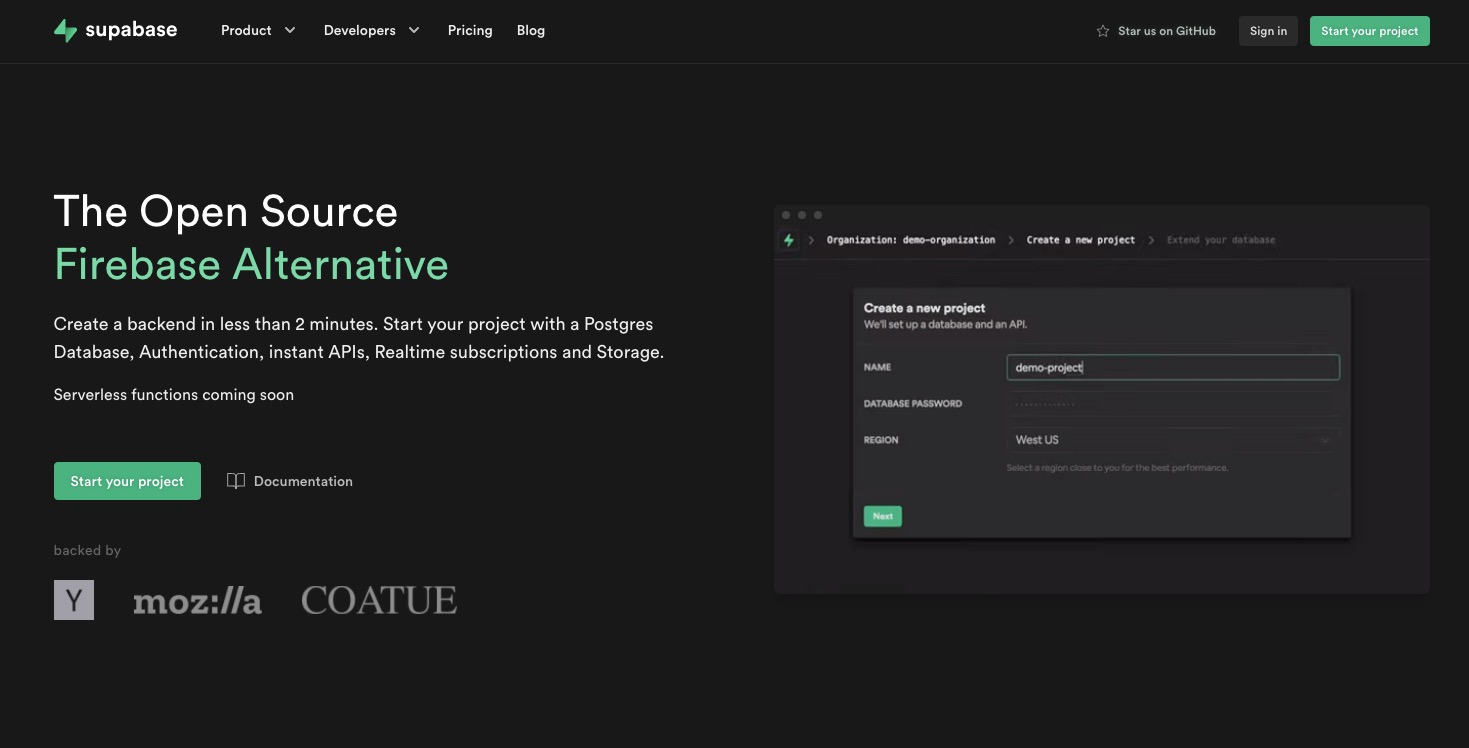Click the Mozilla logo
The image size is (1469, 748).
197,601
